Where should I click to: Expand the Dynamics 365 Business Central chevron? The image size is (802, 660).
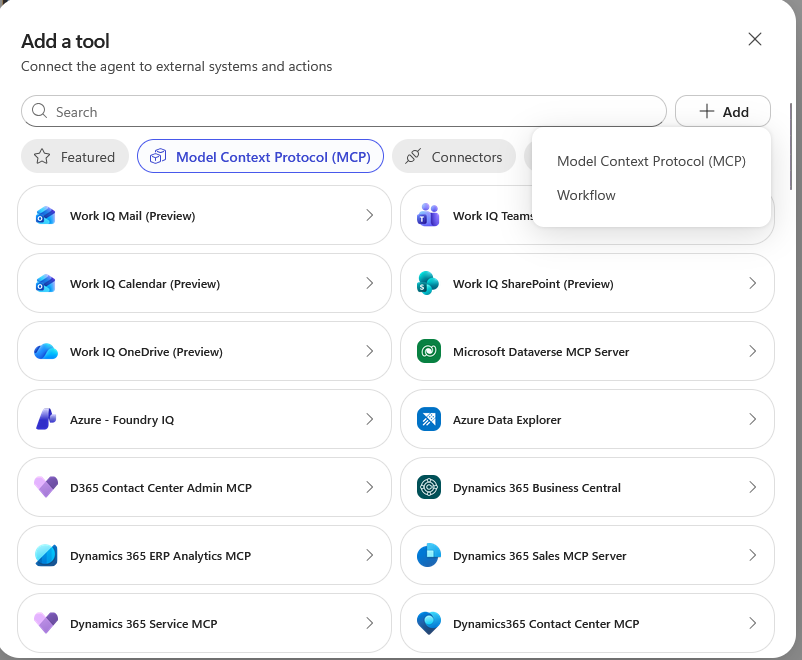click(x=752, y=488)
